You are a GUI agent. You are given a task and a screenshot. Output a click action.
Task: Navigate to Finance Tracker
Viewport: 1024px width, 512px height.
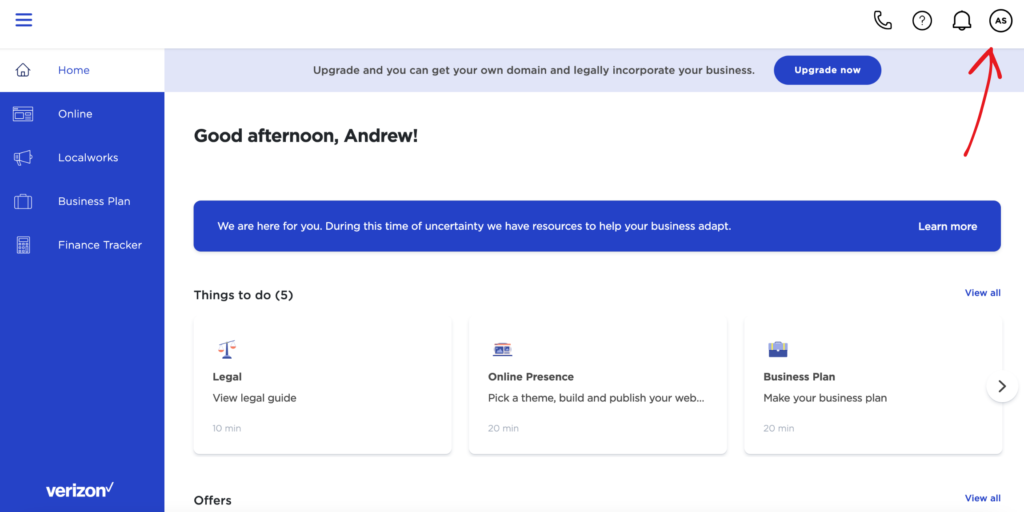pos(100,245)
